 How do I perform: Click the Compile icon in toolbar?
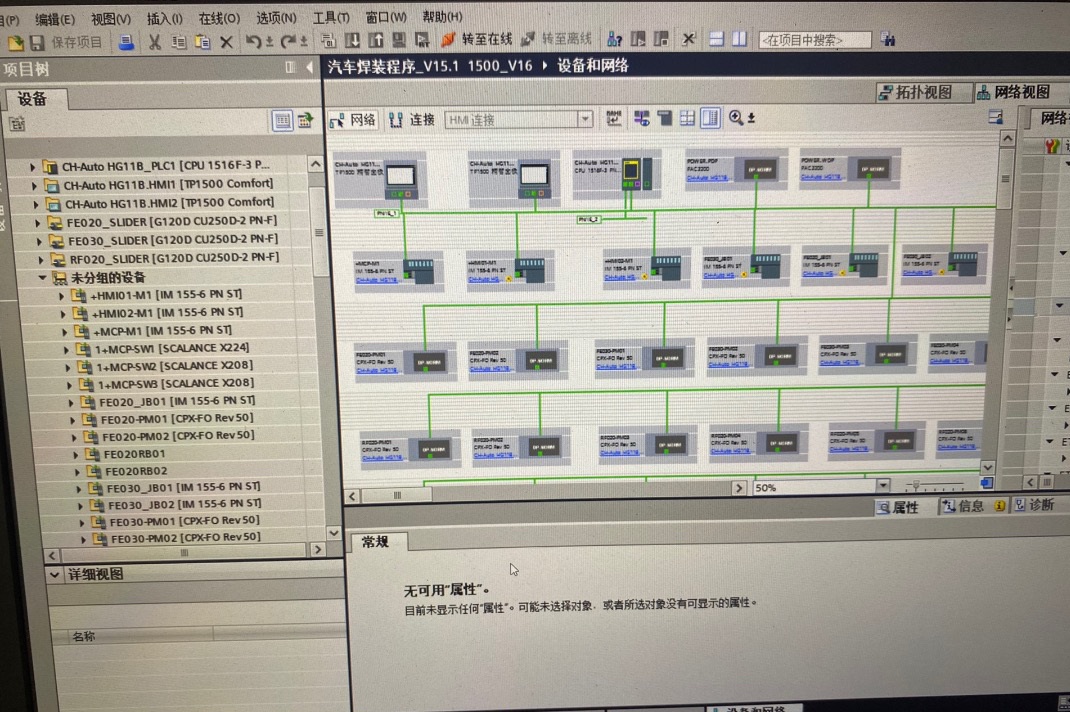pyautogui.click(x=328, y=41)
